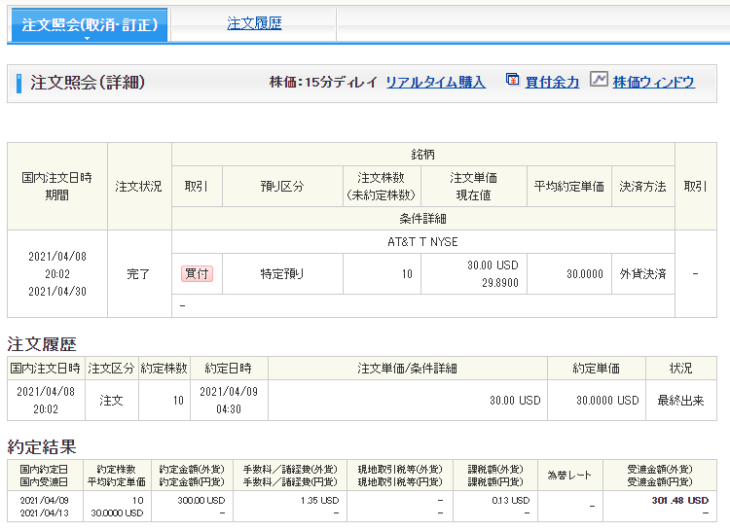Open the 注文照会(取消・訂正) tab
This screenshot has width=730, height=530.
88,24
